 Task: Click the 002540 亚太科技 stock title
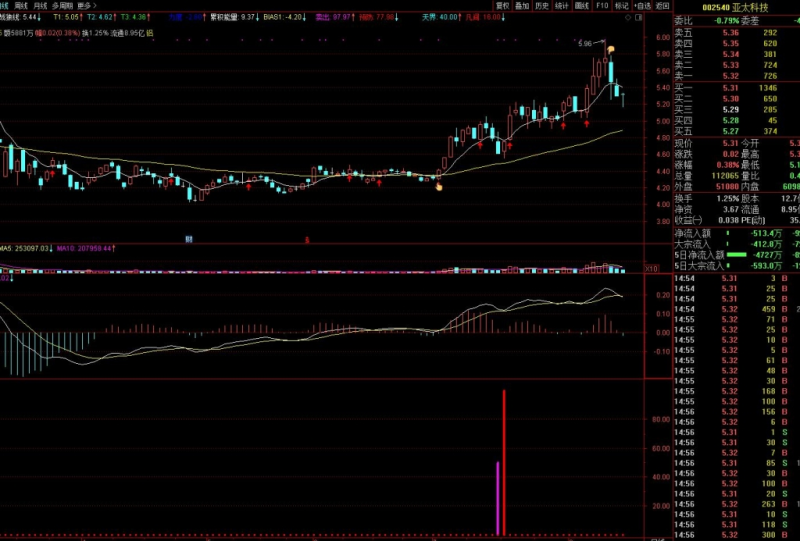[x=735, y=6]
